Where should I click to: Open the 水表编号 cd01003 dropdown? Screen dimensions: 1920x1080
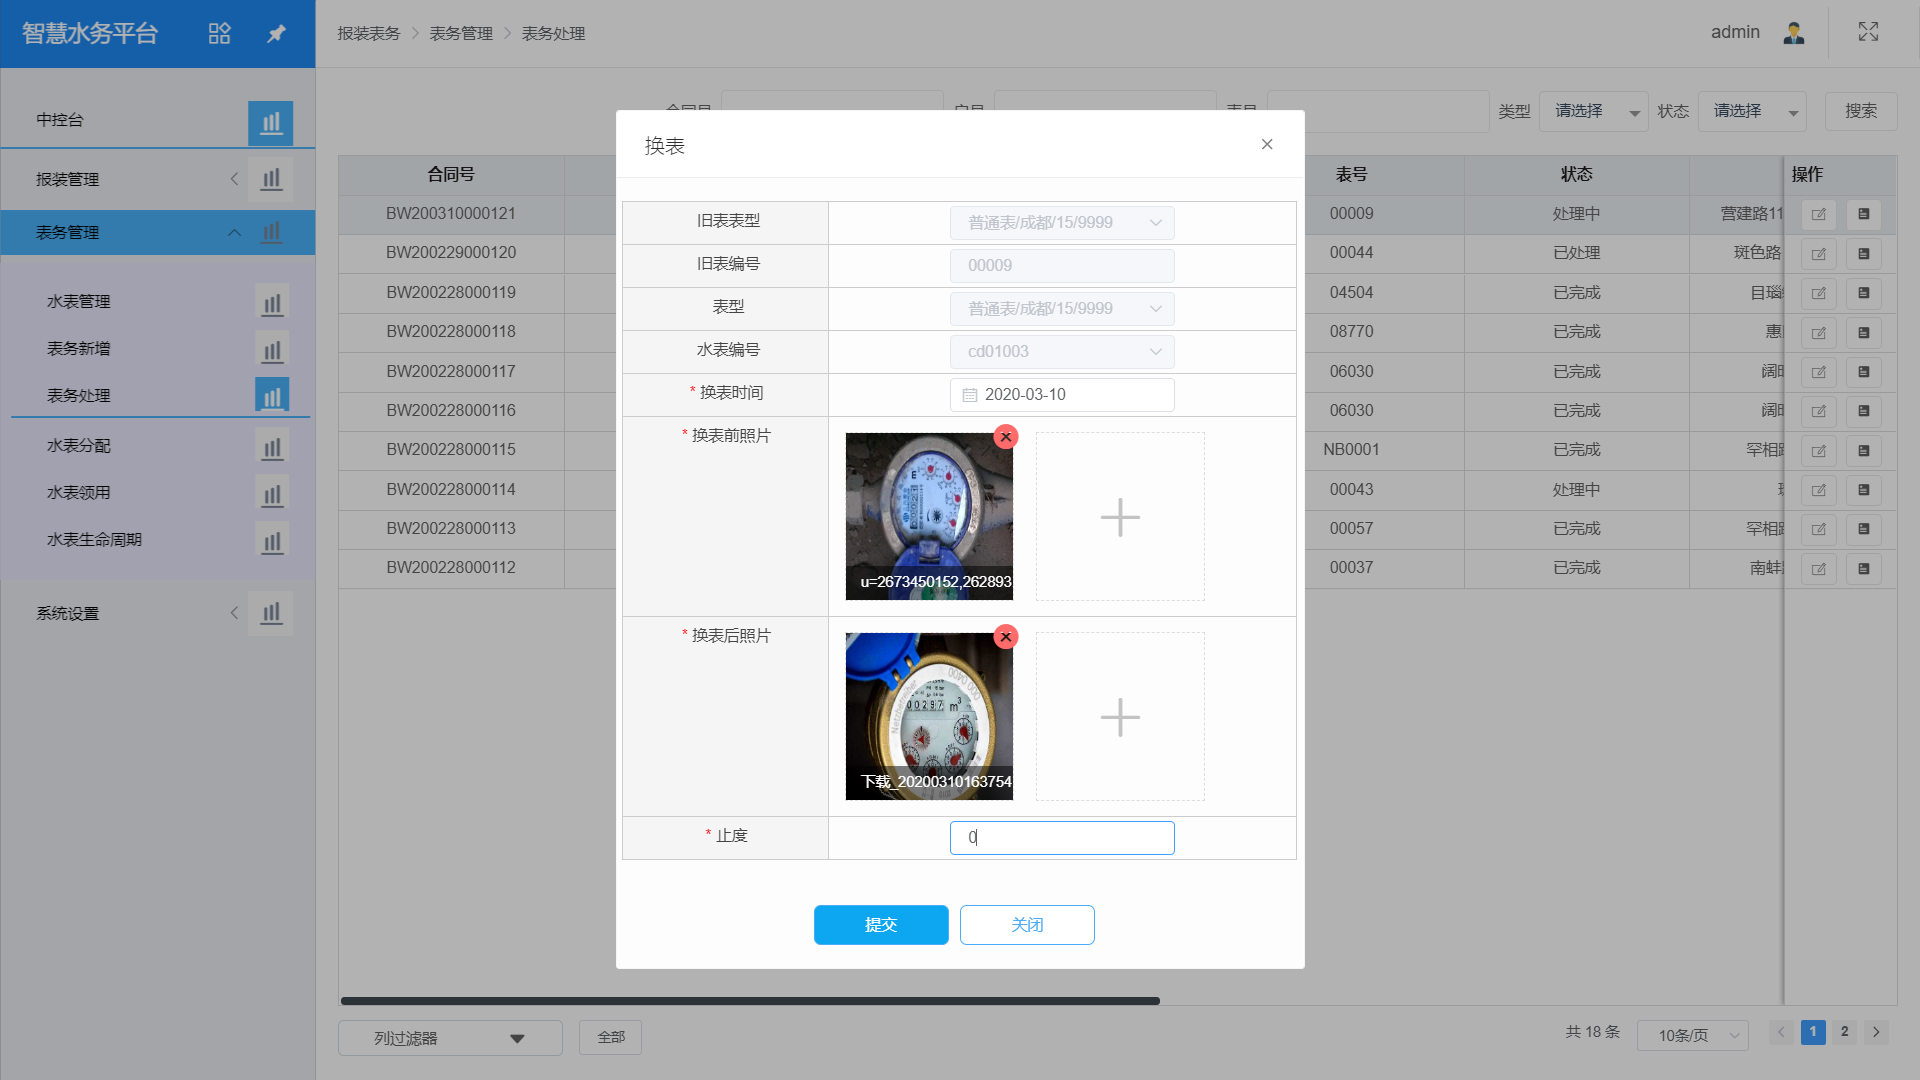coord(1061,352)
